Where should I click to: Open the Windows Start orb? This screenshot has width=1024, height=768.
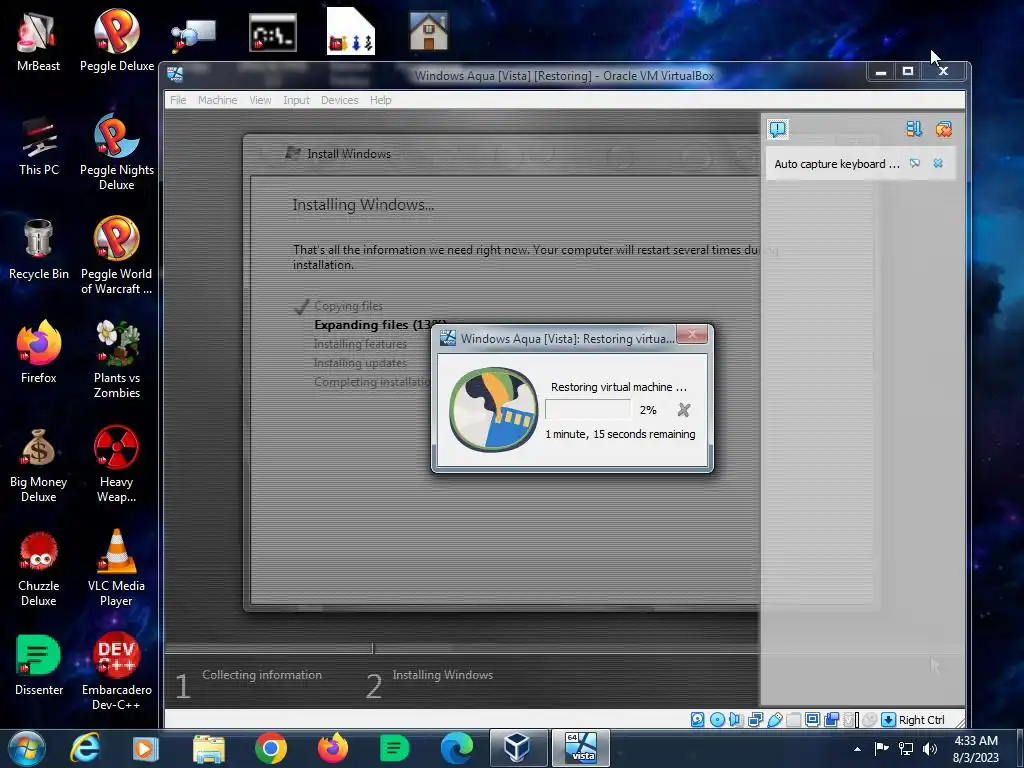27,748
